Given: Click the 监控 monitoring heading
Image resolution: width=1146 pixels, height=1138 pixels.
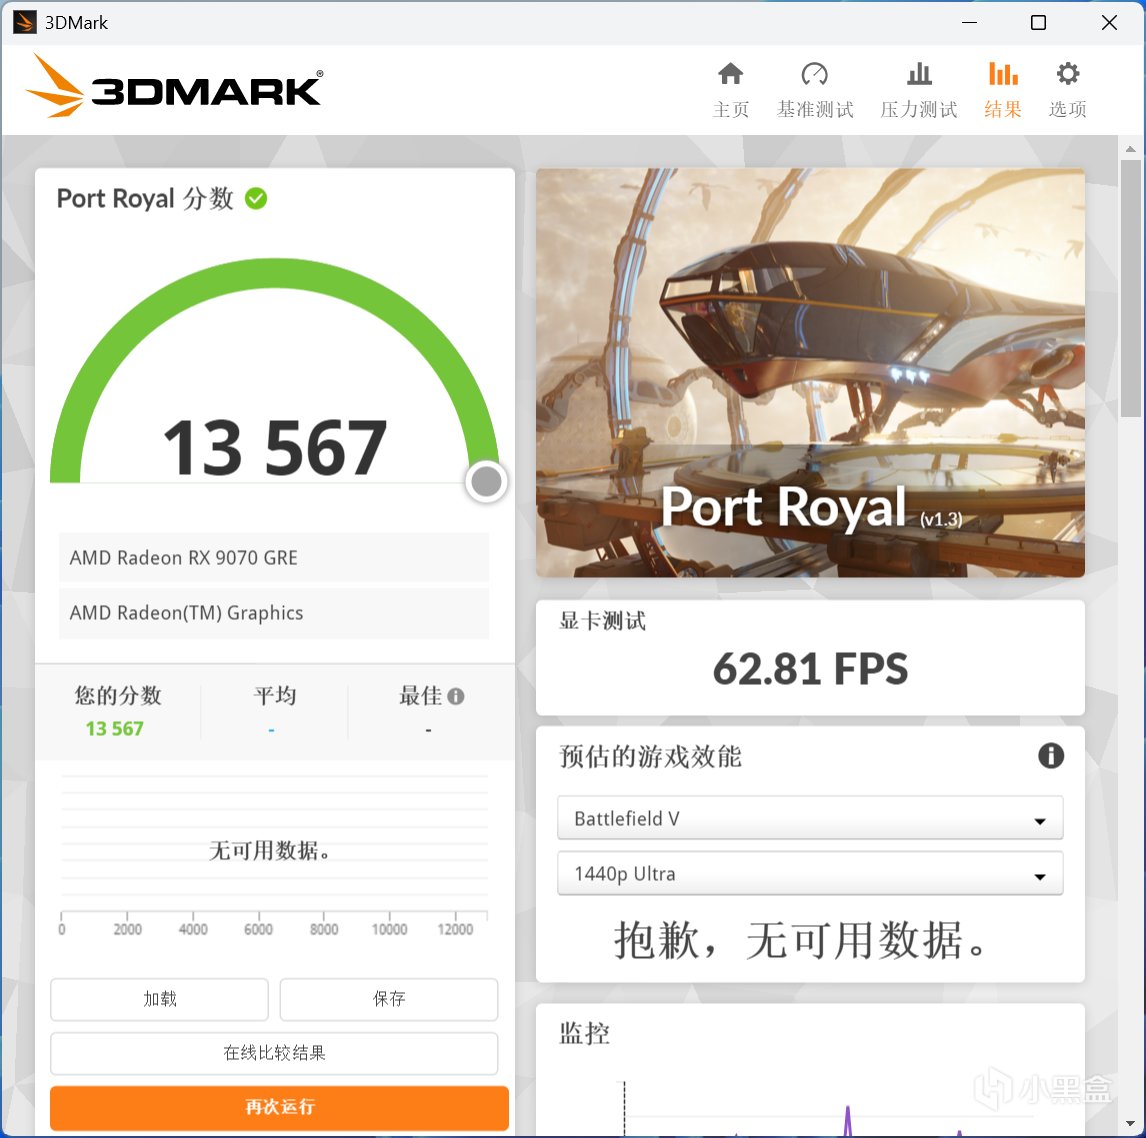Looking at the screenshot, I should tap(584, 1033).
